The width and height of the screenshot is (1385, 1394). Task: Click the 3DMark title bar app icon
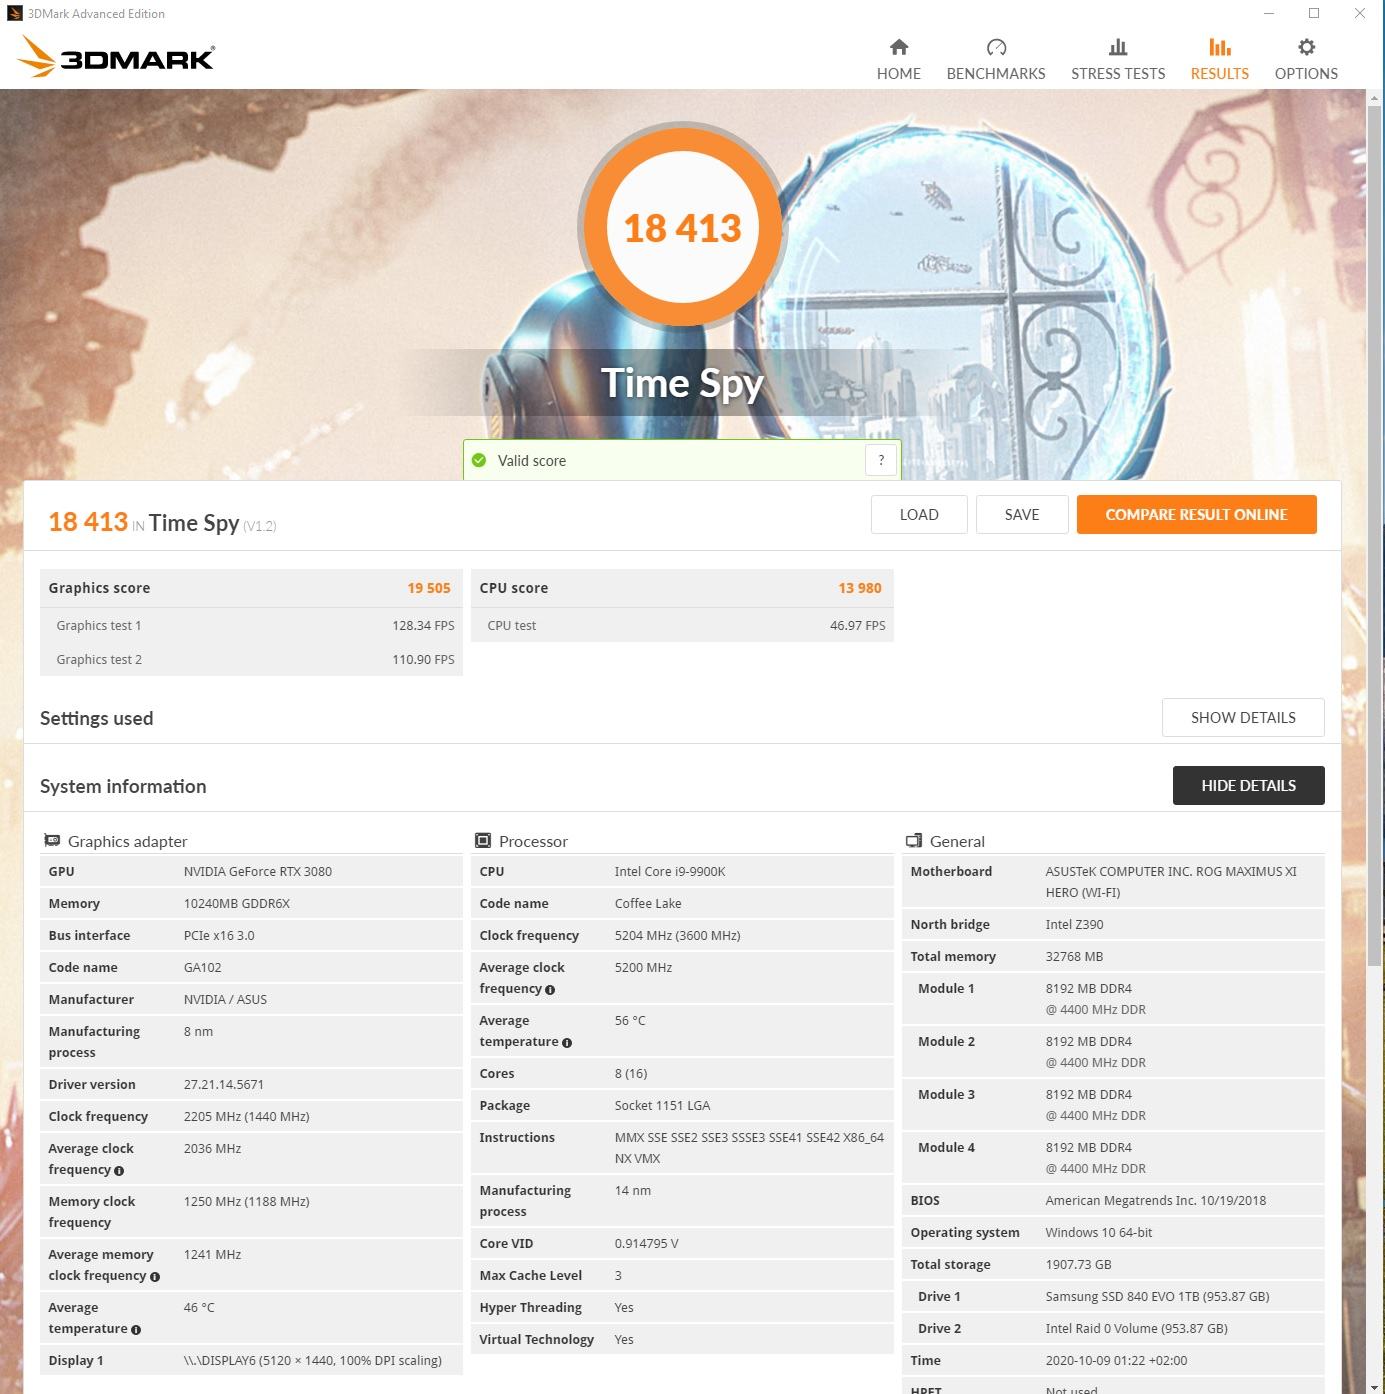(14, 13)
